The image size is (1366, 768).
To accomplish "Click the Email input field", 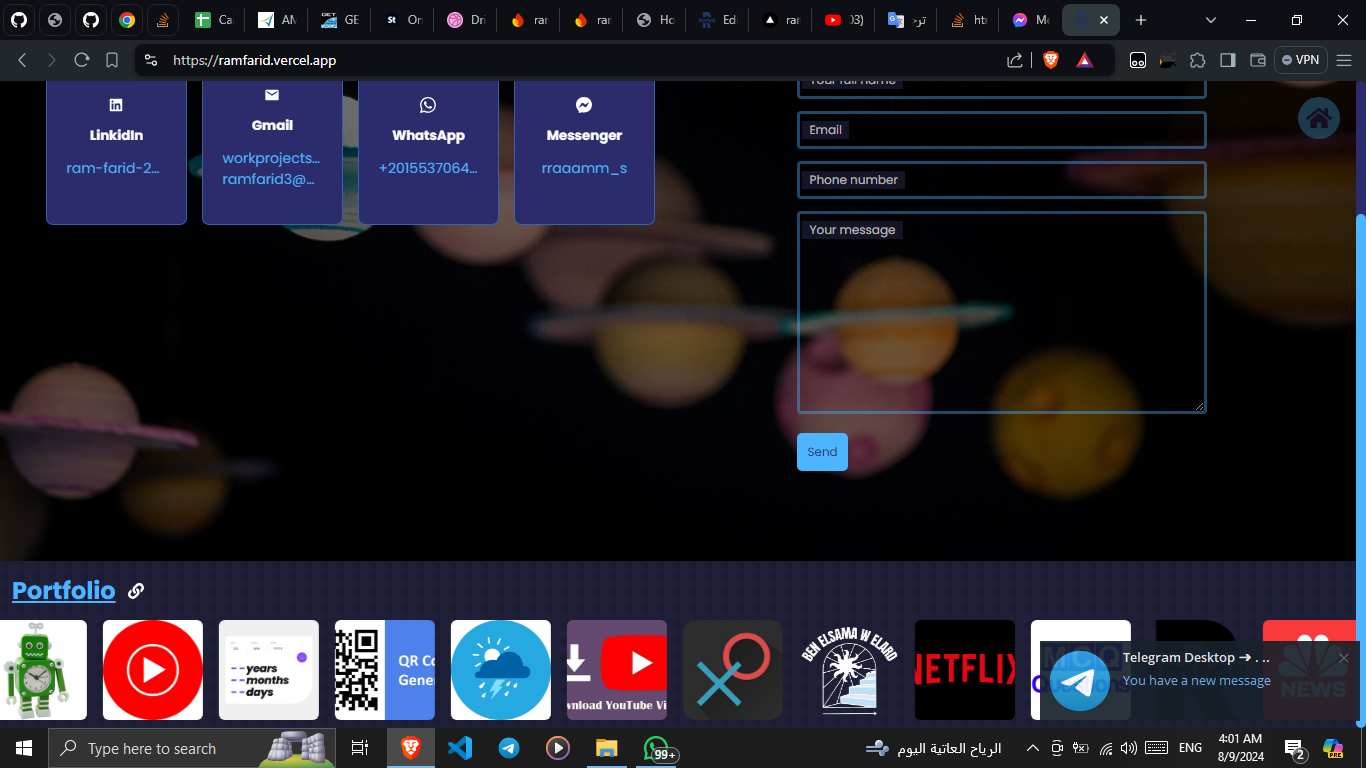I will point(1001,130).
